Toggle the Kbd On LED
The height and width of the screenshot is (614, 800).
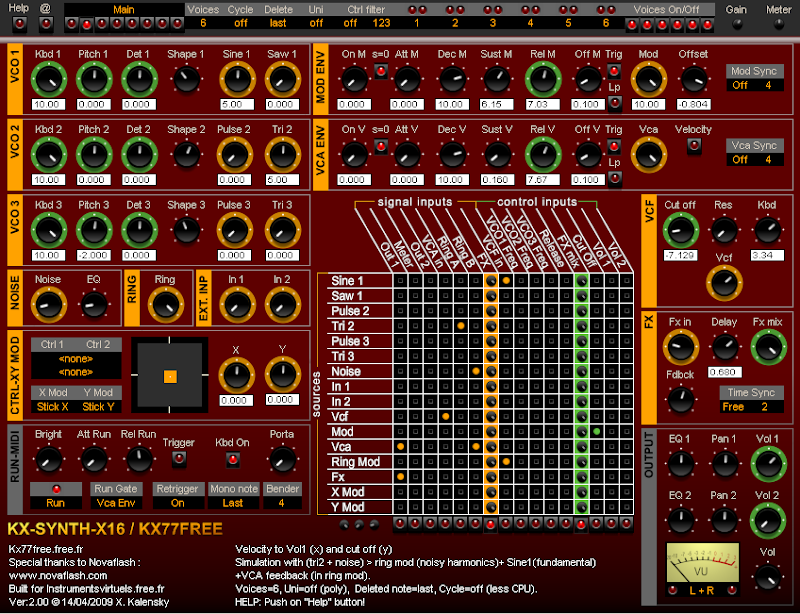click(233, 460)
